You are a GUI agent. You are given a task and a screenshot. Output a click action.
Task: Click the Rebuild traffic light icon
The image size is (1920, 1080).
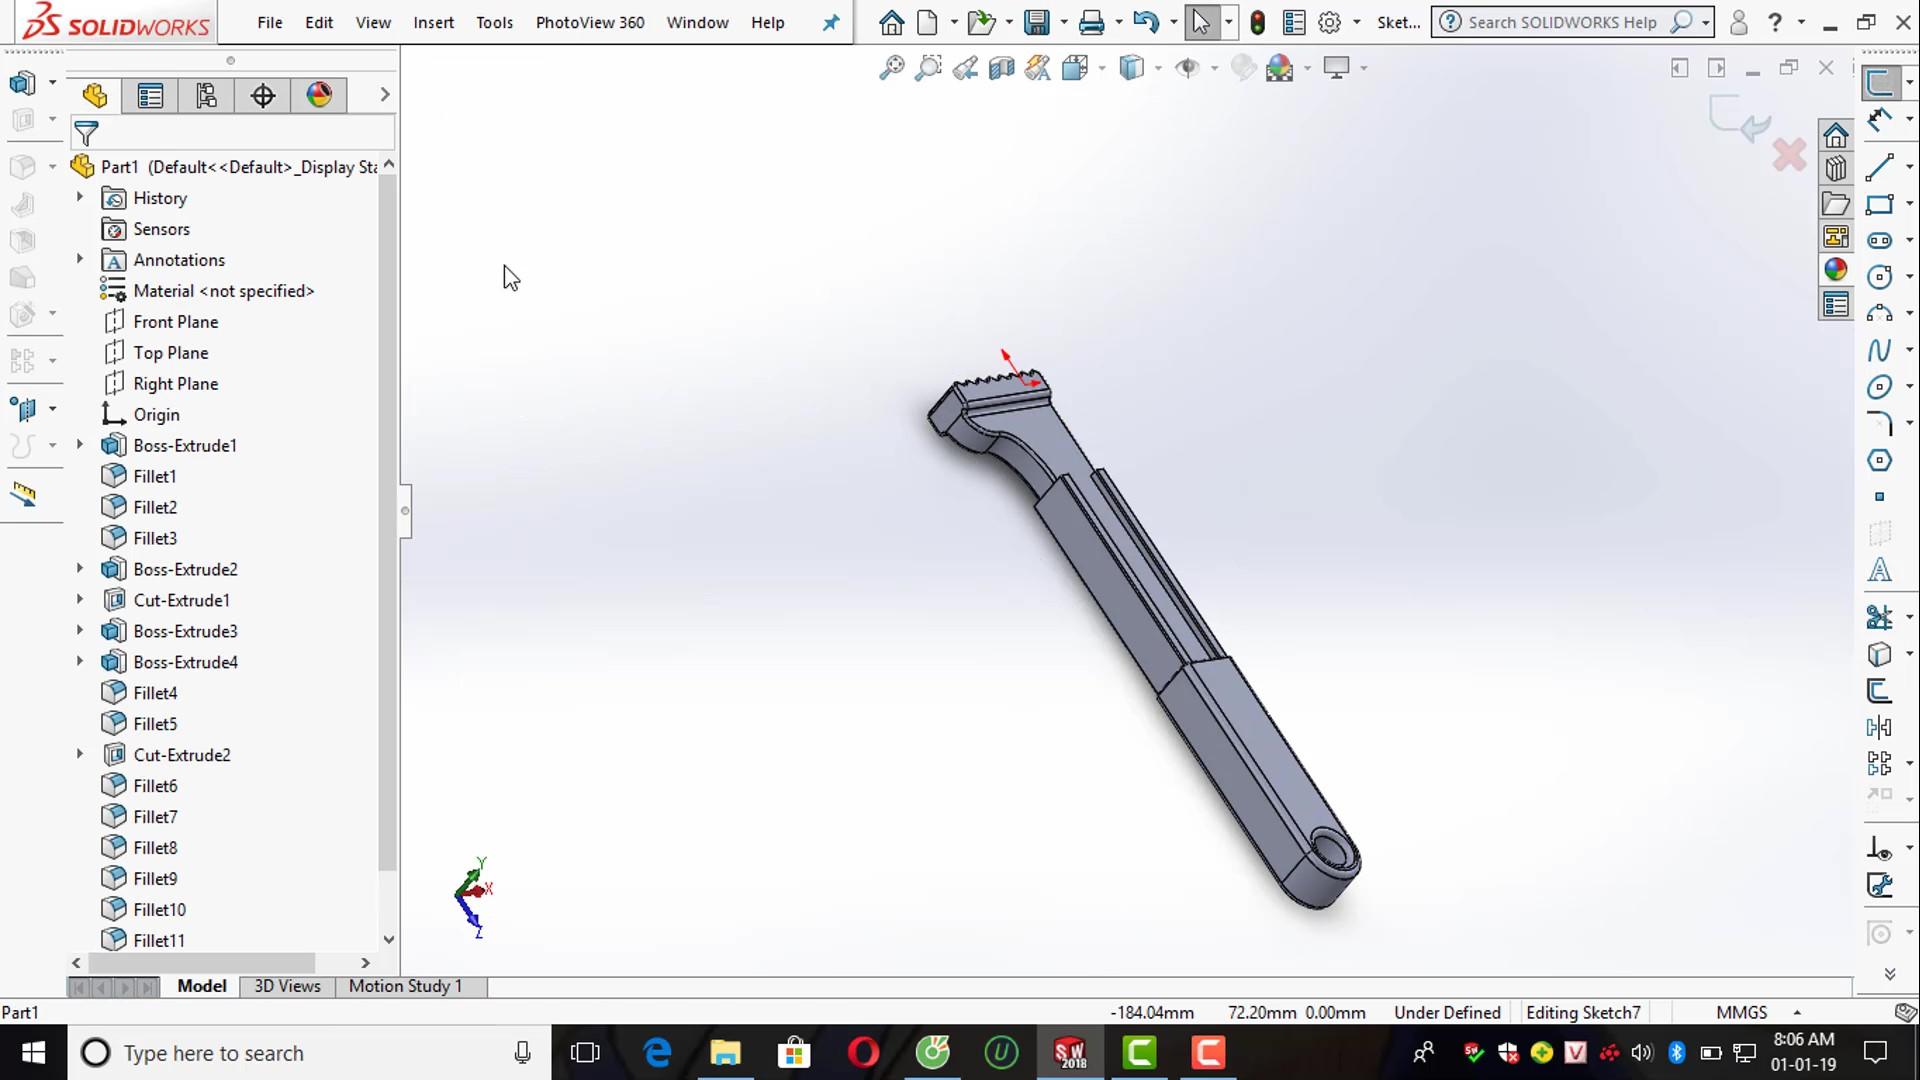[x=1257, y=22]
